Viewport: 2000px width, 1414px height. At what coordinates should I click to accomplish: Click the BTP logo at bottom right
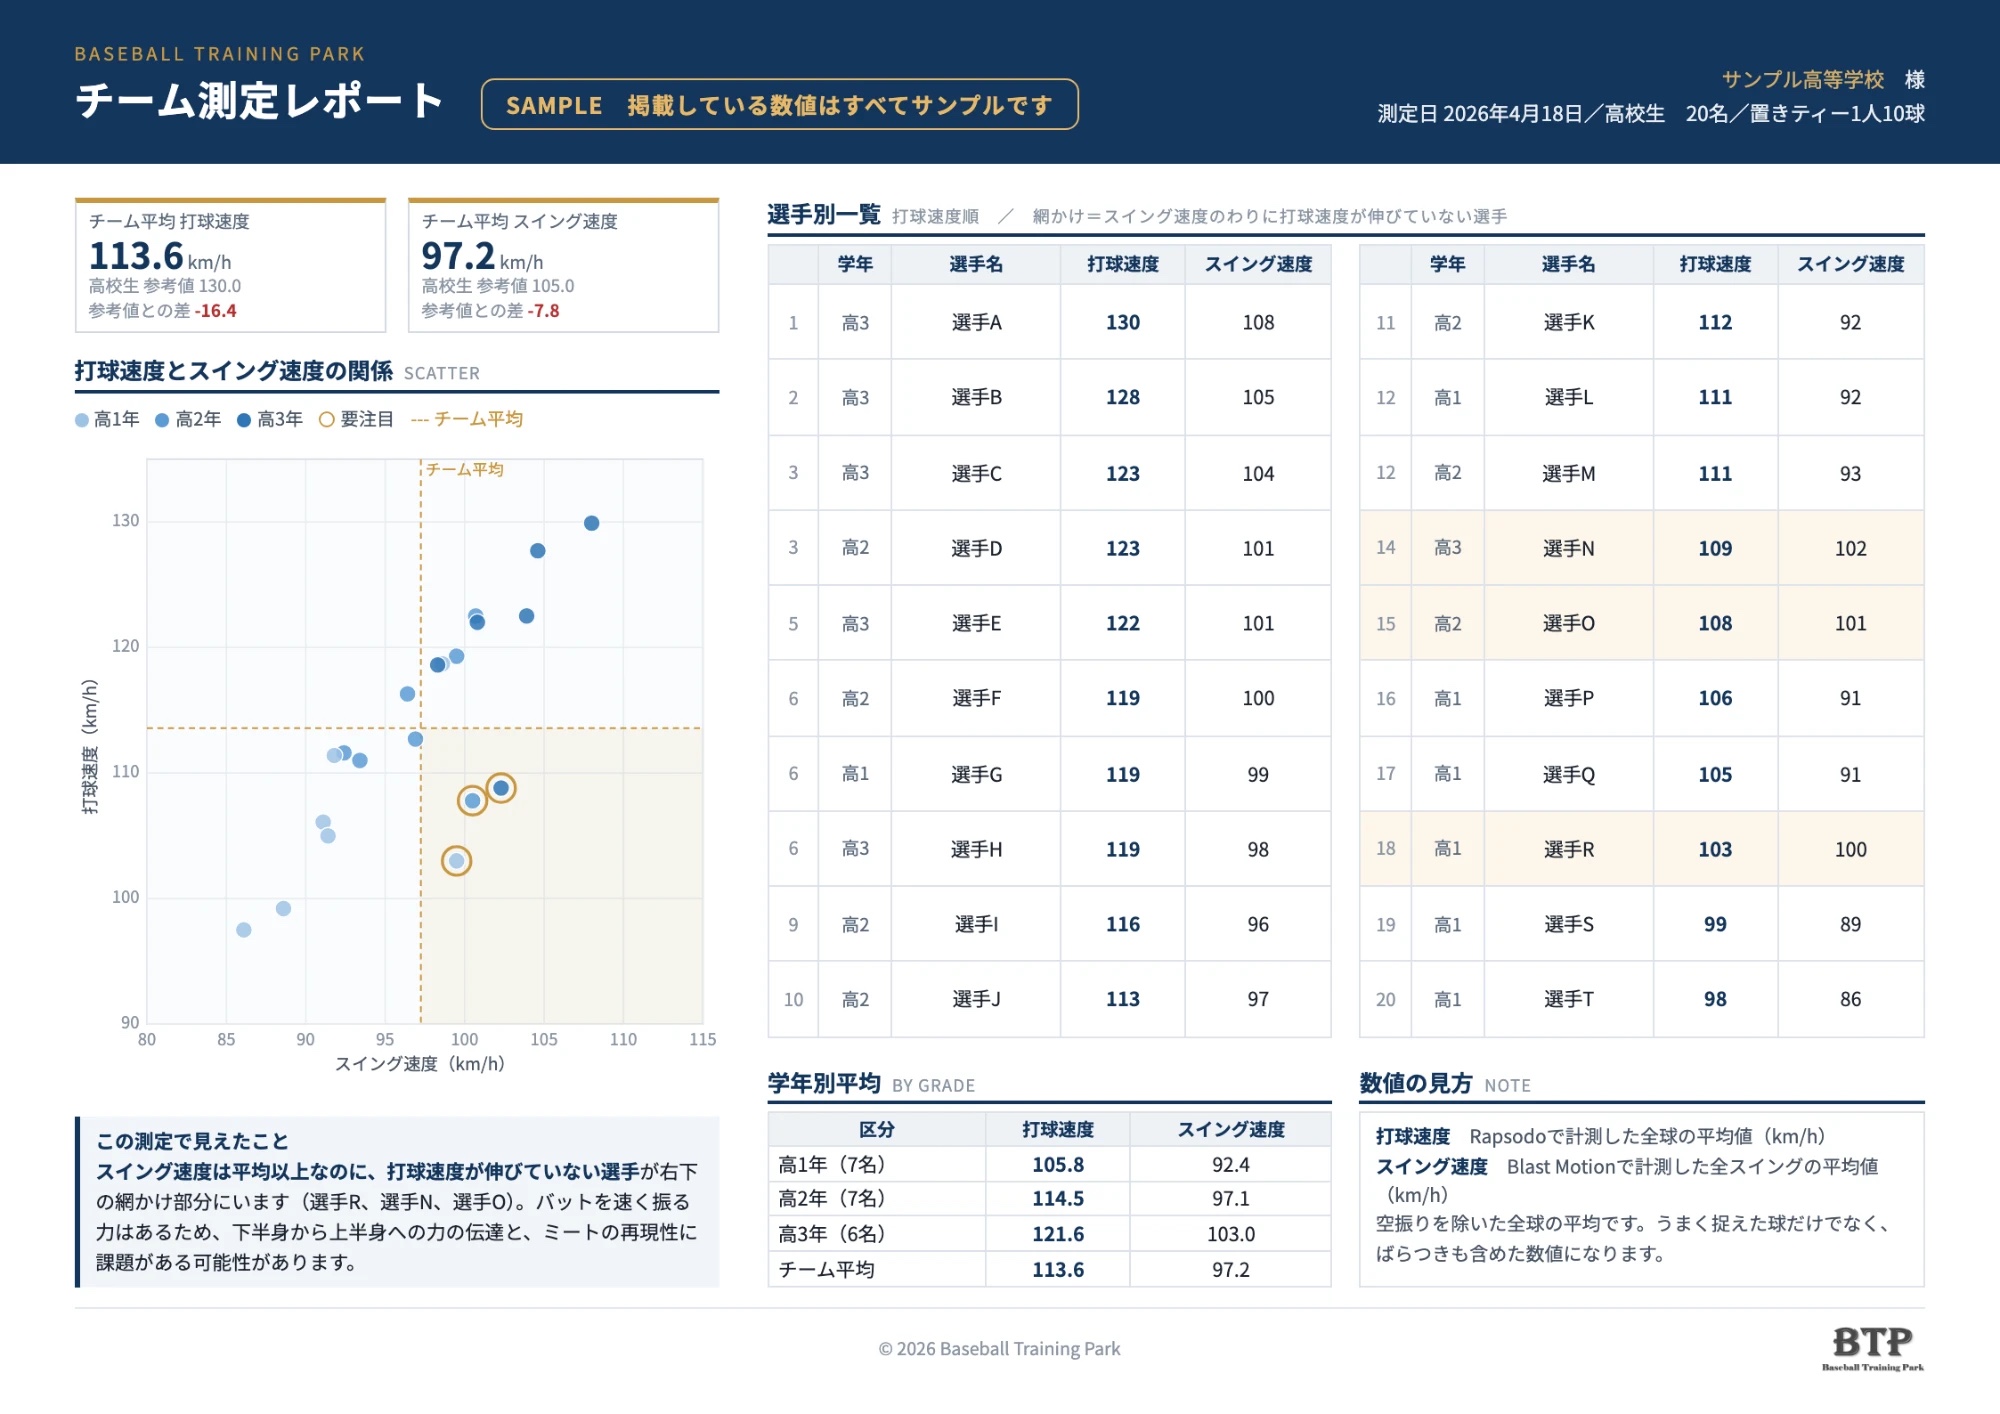coord(1872,1348)
